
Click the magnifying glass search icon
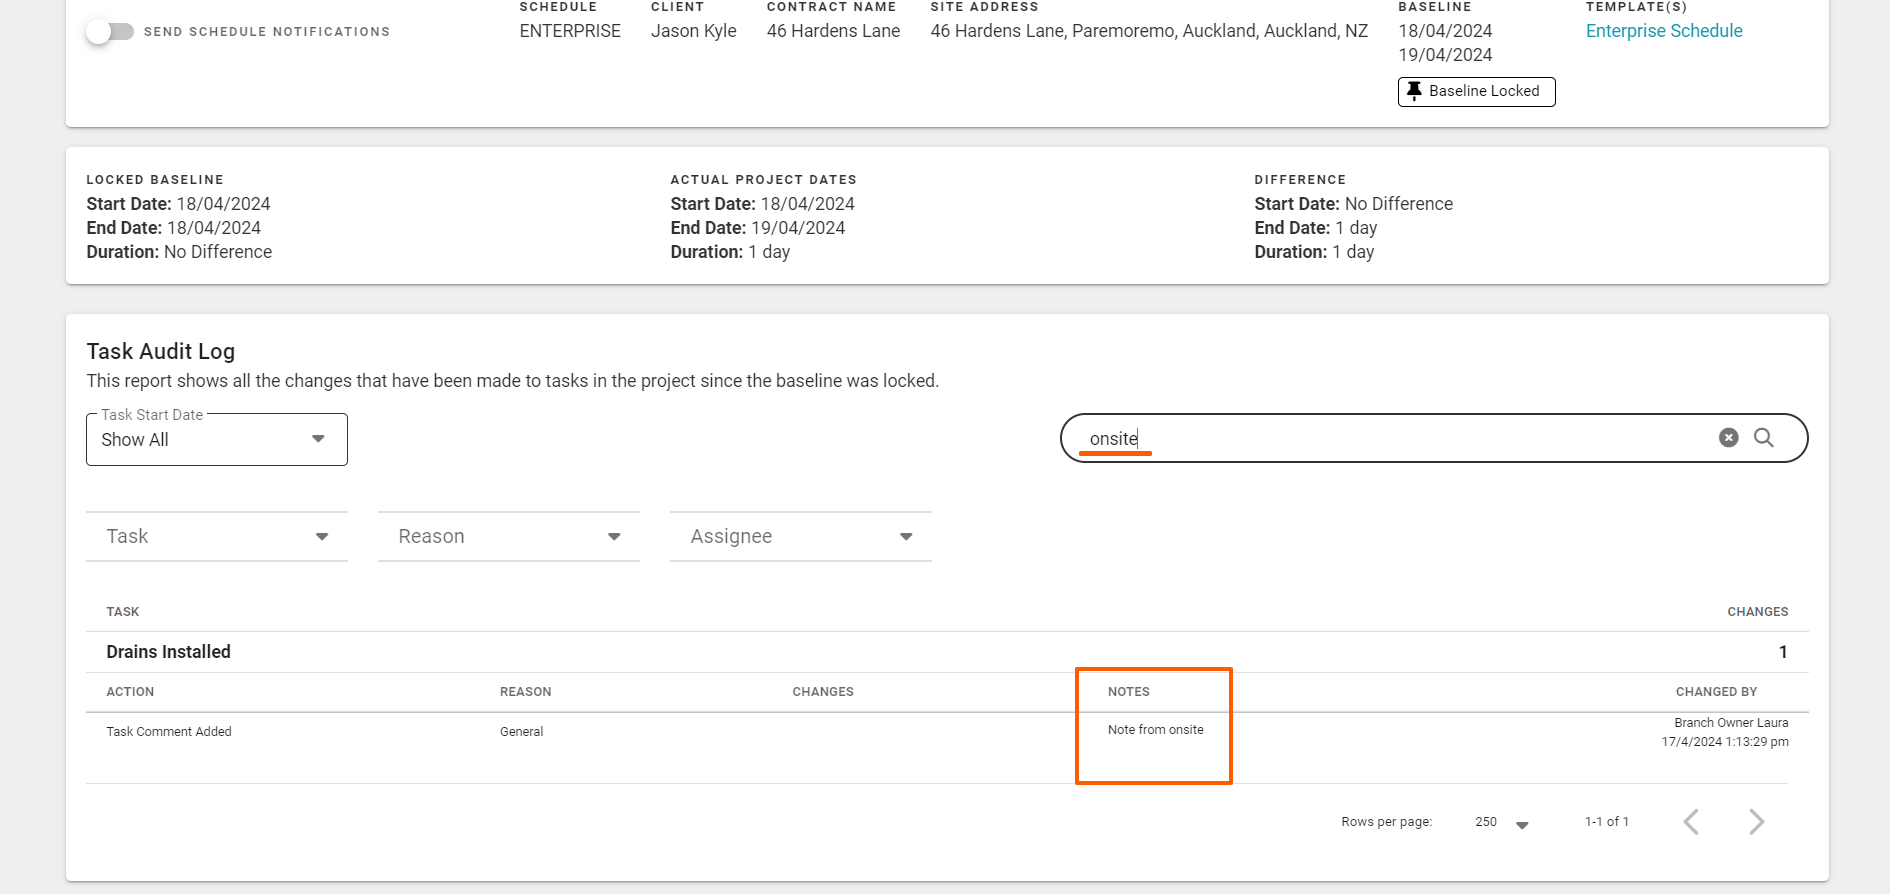click(x=1764, y=438)
